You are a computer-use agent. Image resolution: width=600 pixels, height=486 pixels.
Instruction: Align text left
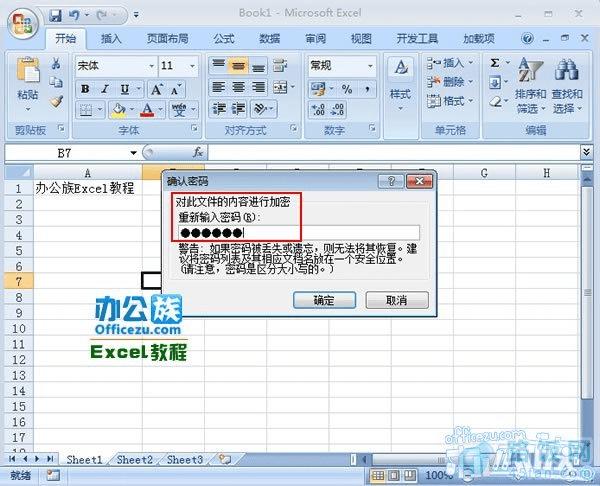pos(218,88)
